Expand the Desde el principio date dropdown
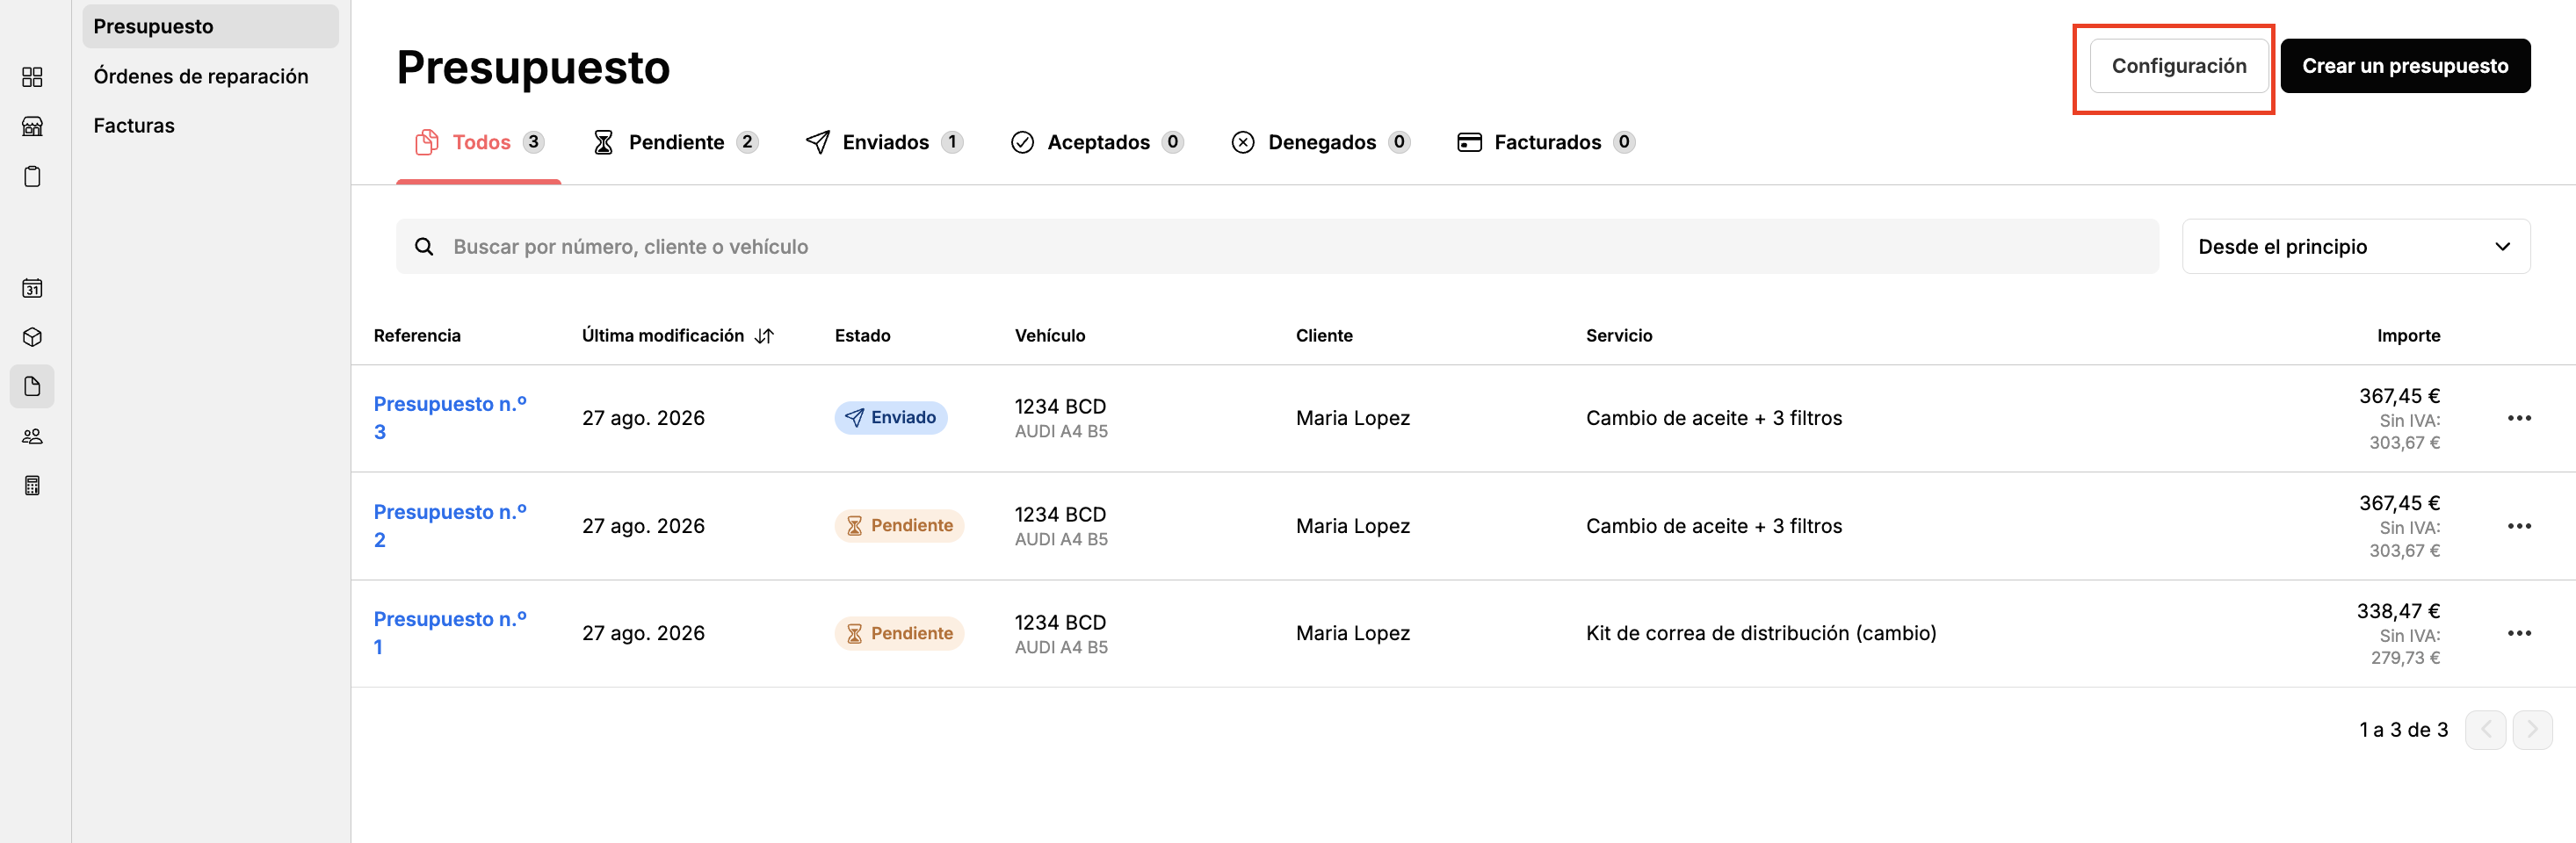 click(x=2355, y=247)
